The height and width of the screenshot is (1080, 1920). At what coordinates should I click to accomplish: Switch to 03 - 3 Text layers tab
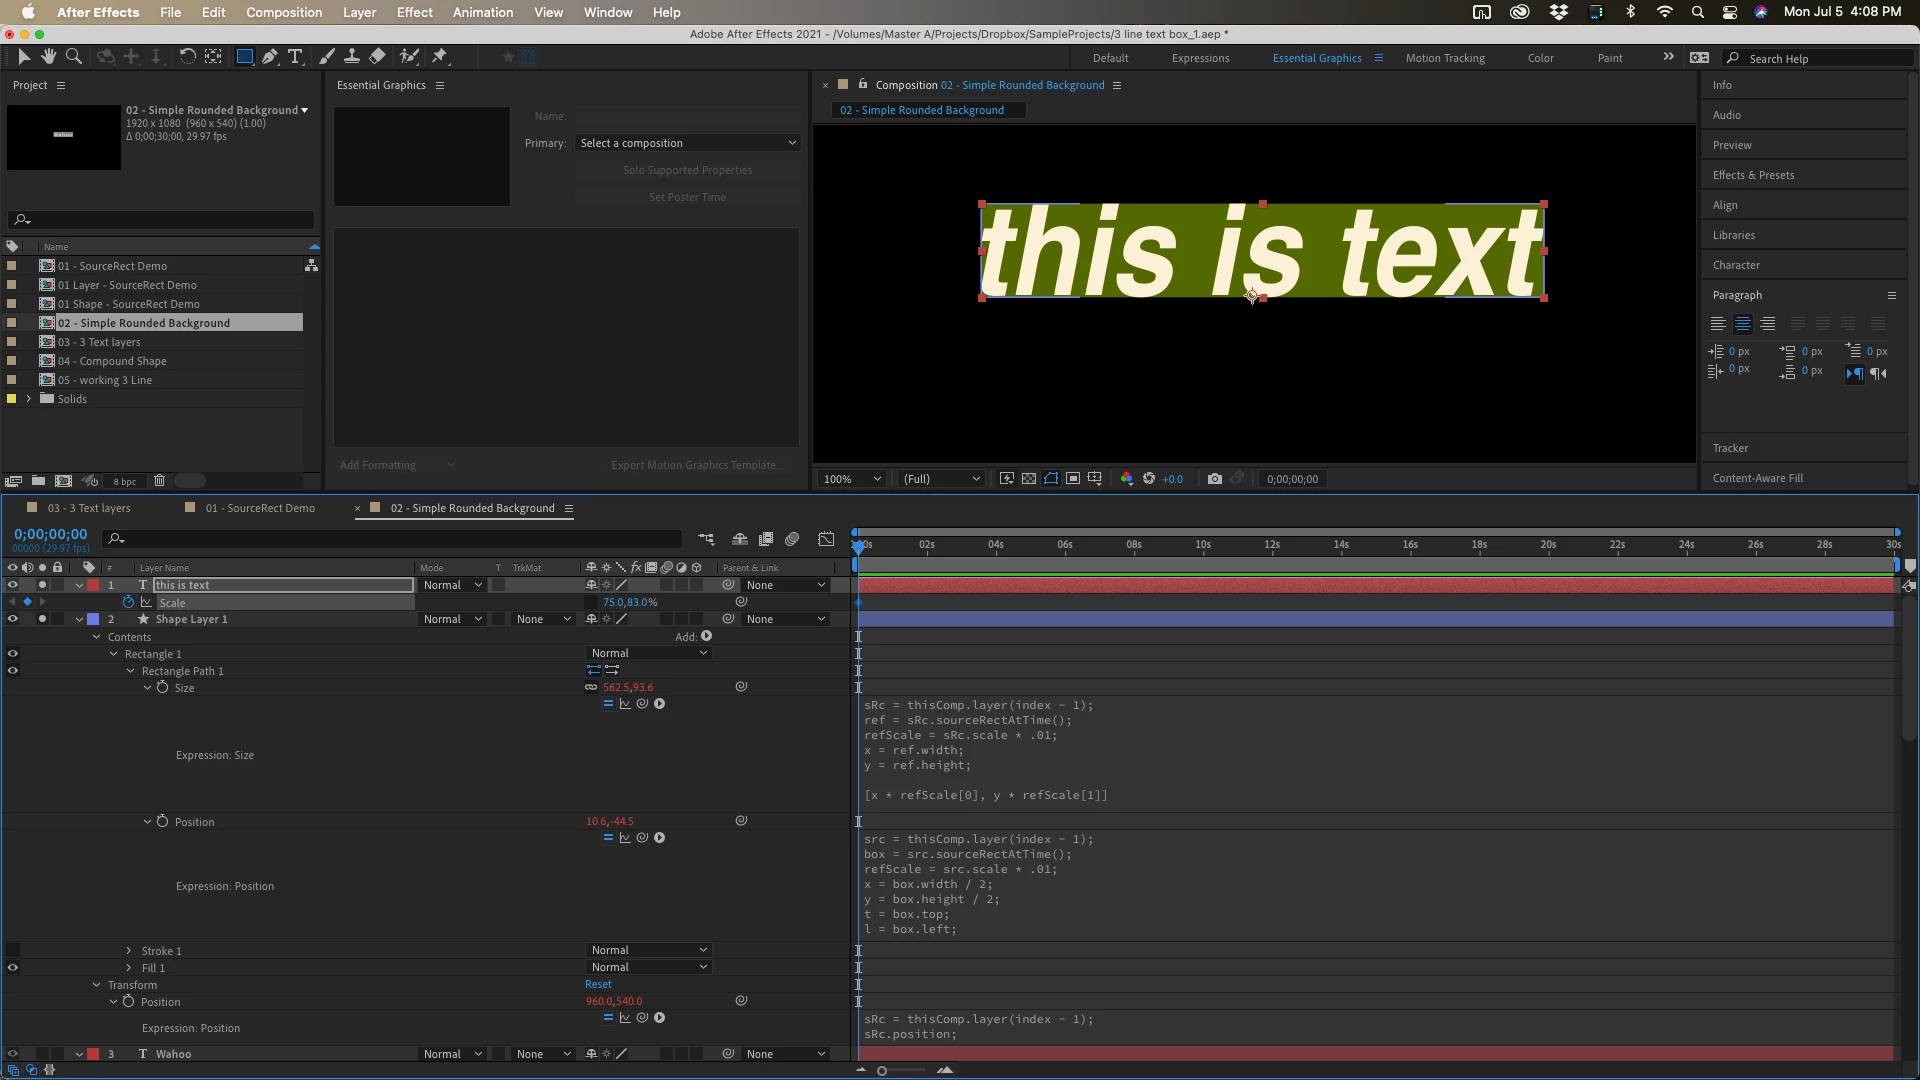pyautogui.click(x=88, y=508)
